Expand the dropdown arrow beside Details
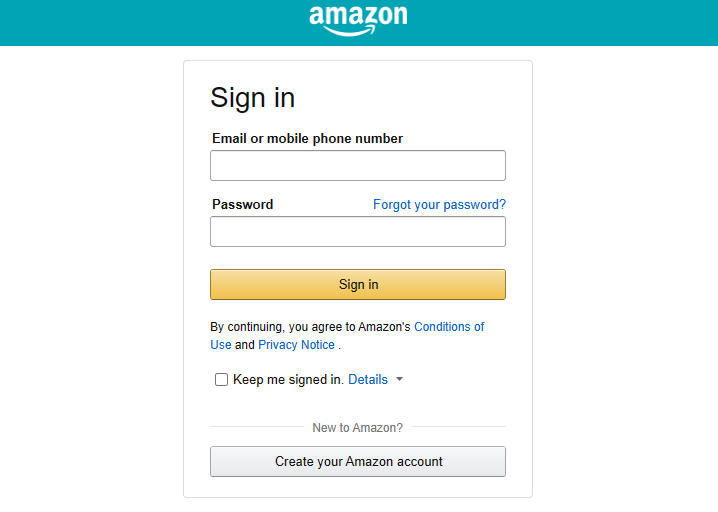This screenshot has height=512, width=718. point(399,379)
